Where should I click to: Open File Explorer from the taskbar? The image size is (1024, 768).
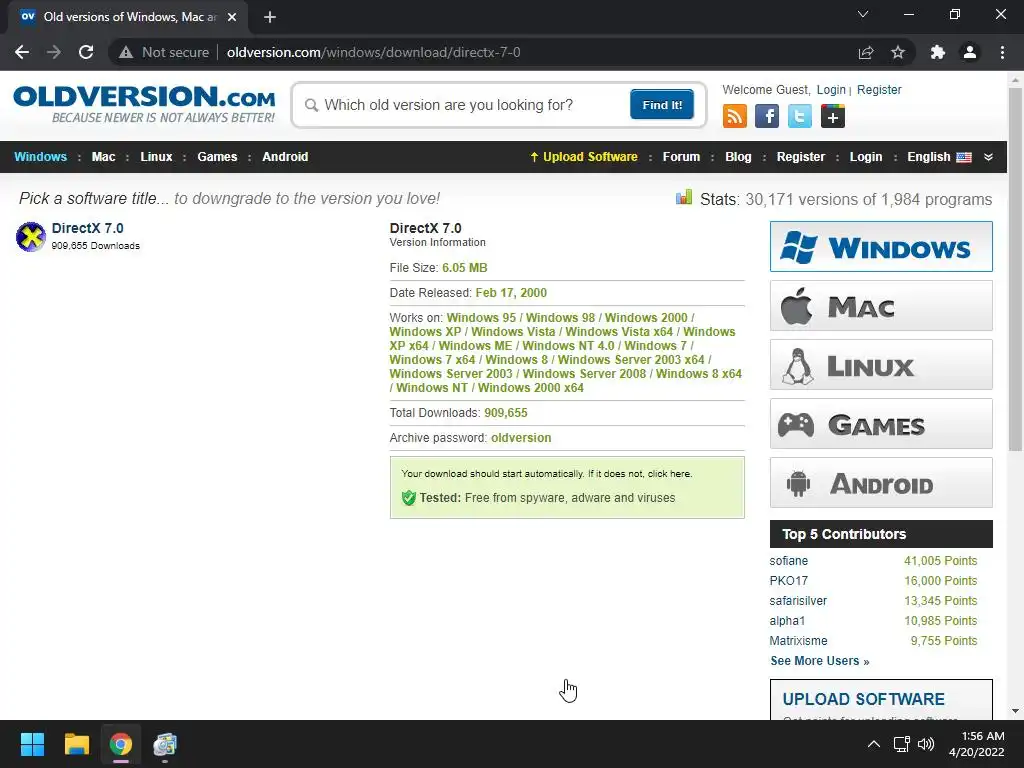76,744
